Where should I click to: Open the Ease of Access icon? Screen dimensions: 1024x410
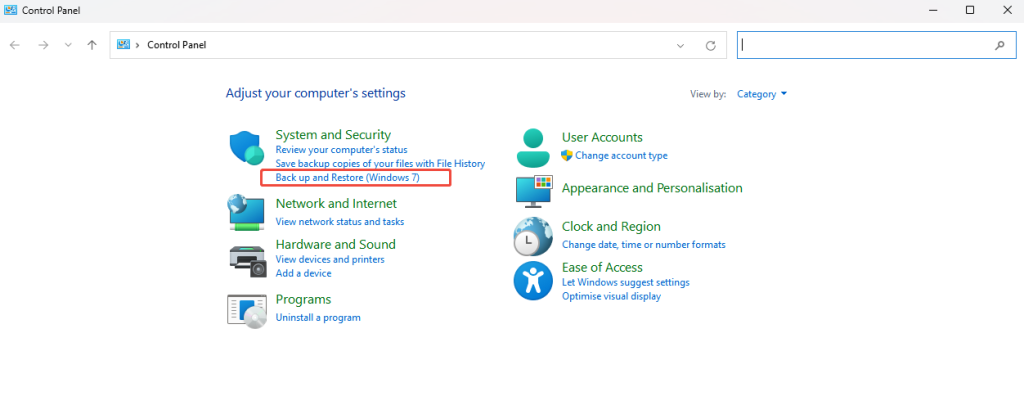(533, 281)
